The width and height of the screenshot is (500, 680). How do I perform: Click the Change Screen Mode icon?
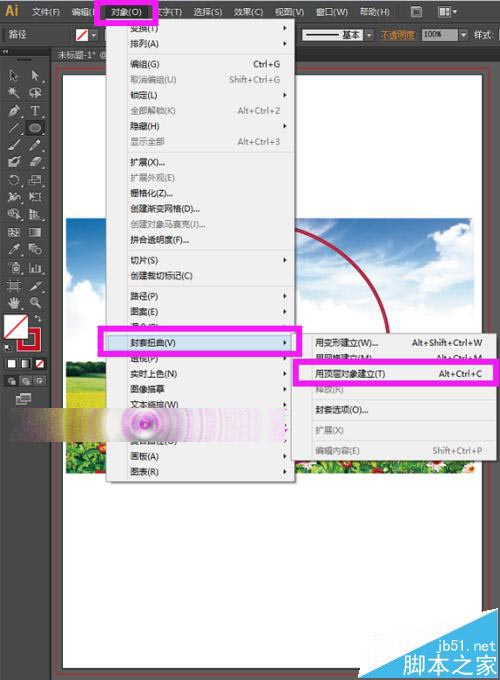(23, 399)
